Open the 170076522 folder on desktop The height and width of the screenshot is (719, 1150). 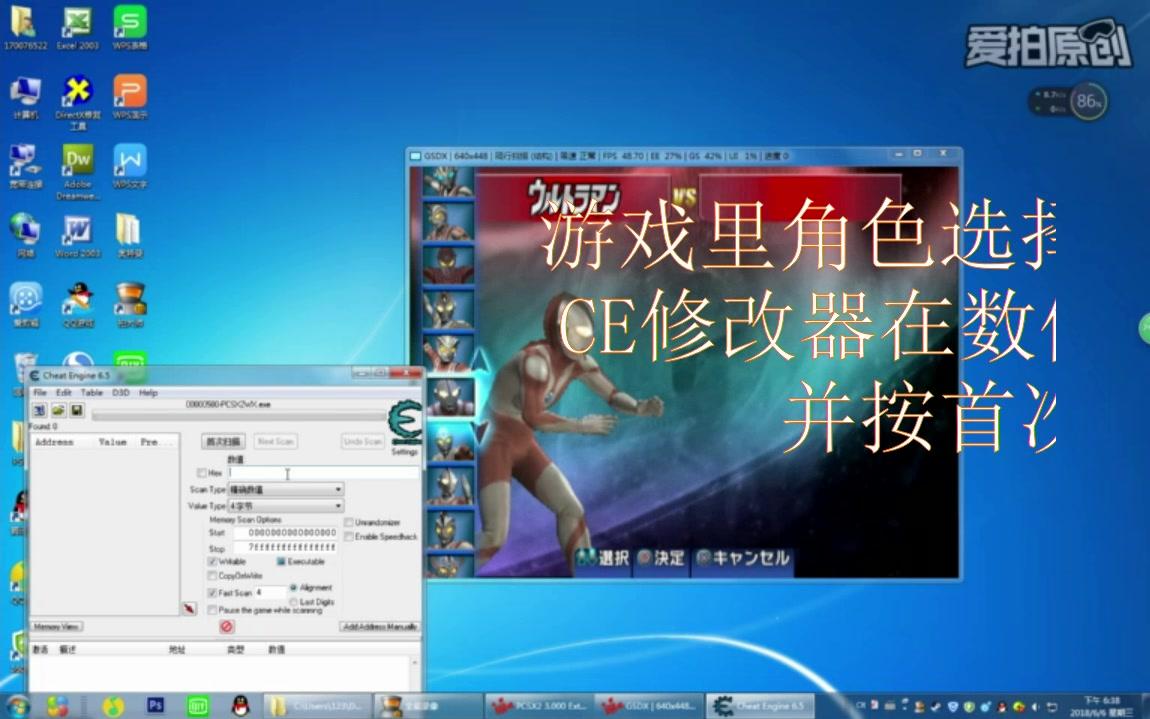pyautogui.click(x=25, y=28)
